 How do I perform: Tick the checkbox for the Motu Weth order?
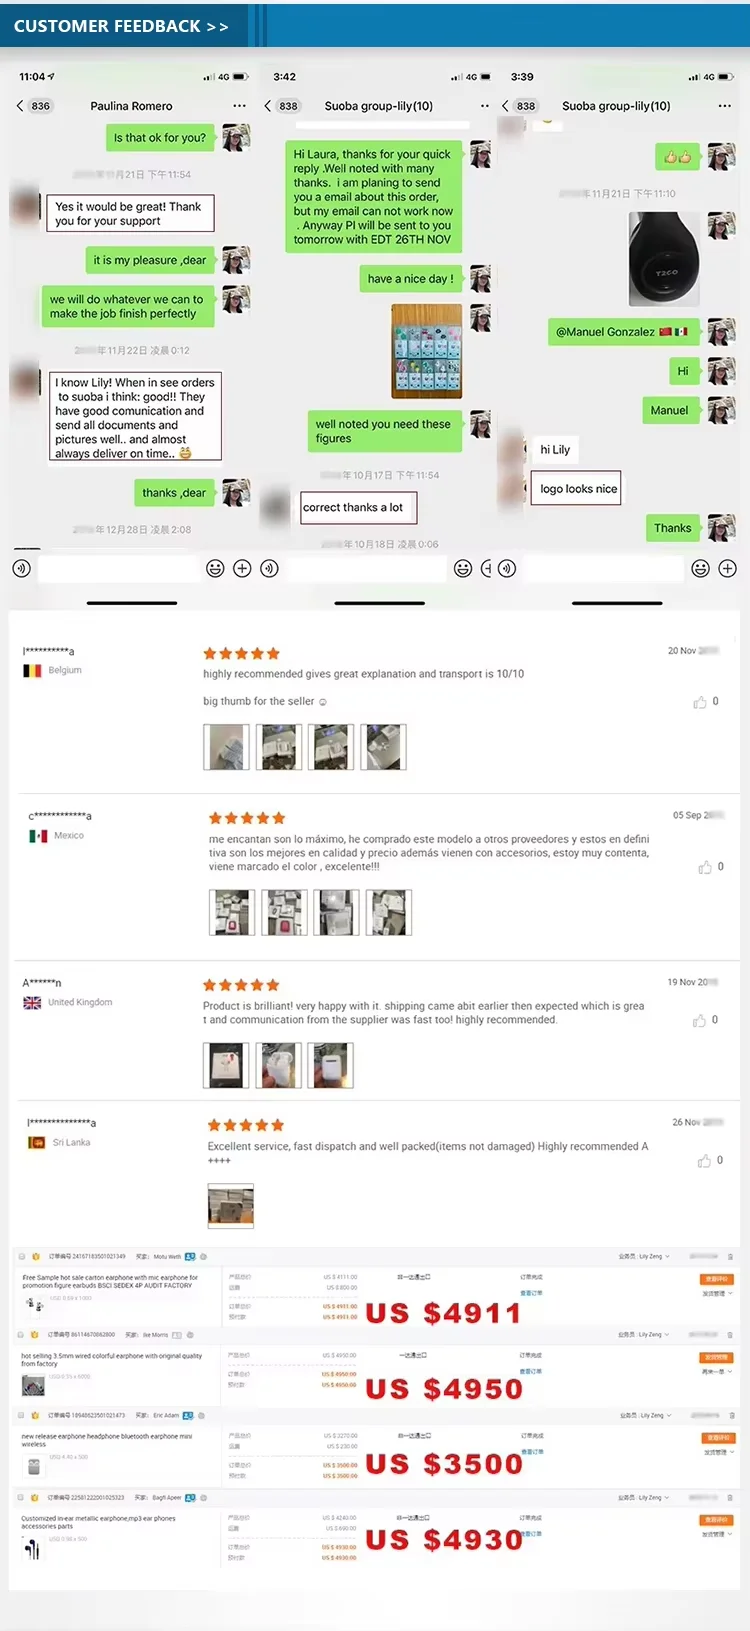coord(22,1256)
